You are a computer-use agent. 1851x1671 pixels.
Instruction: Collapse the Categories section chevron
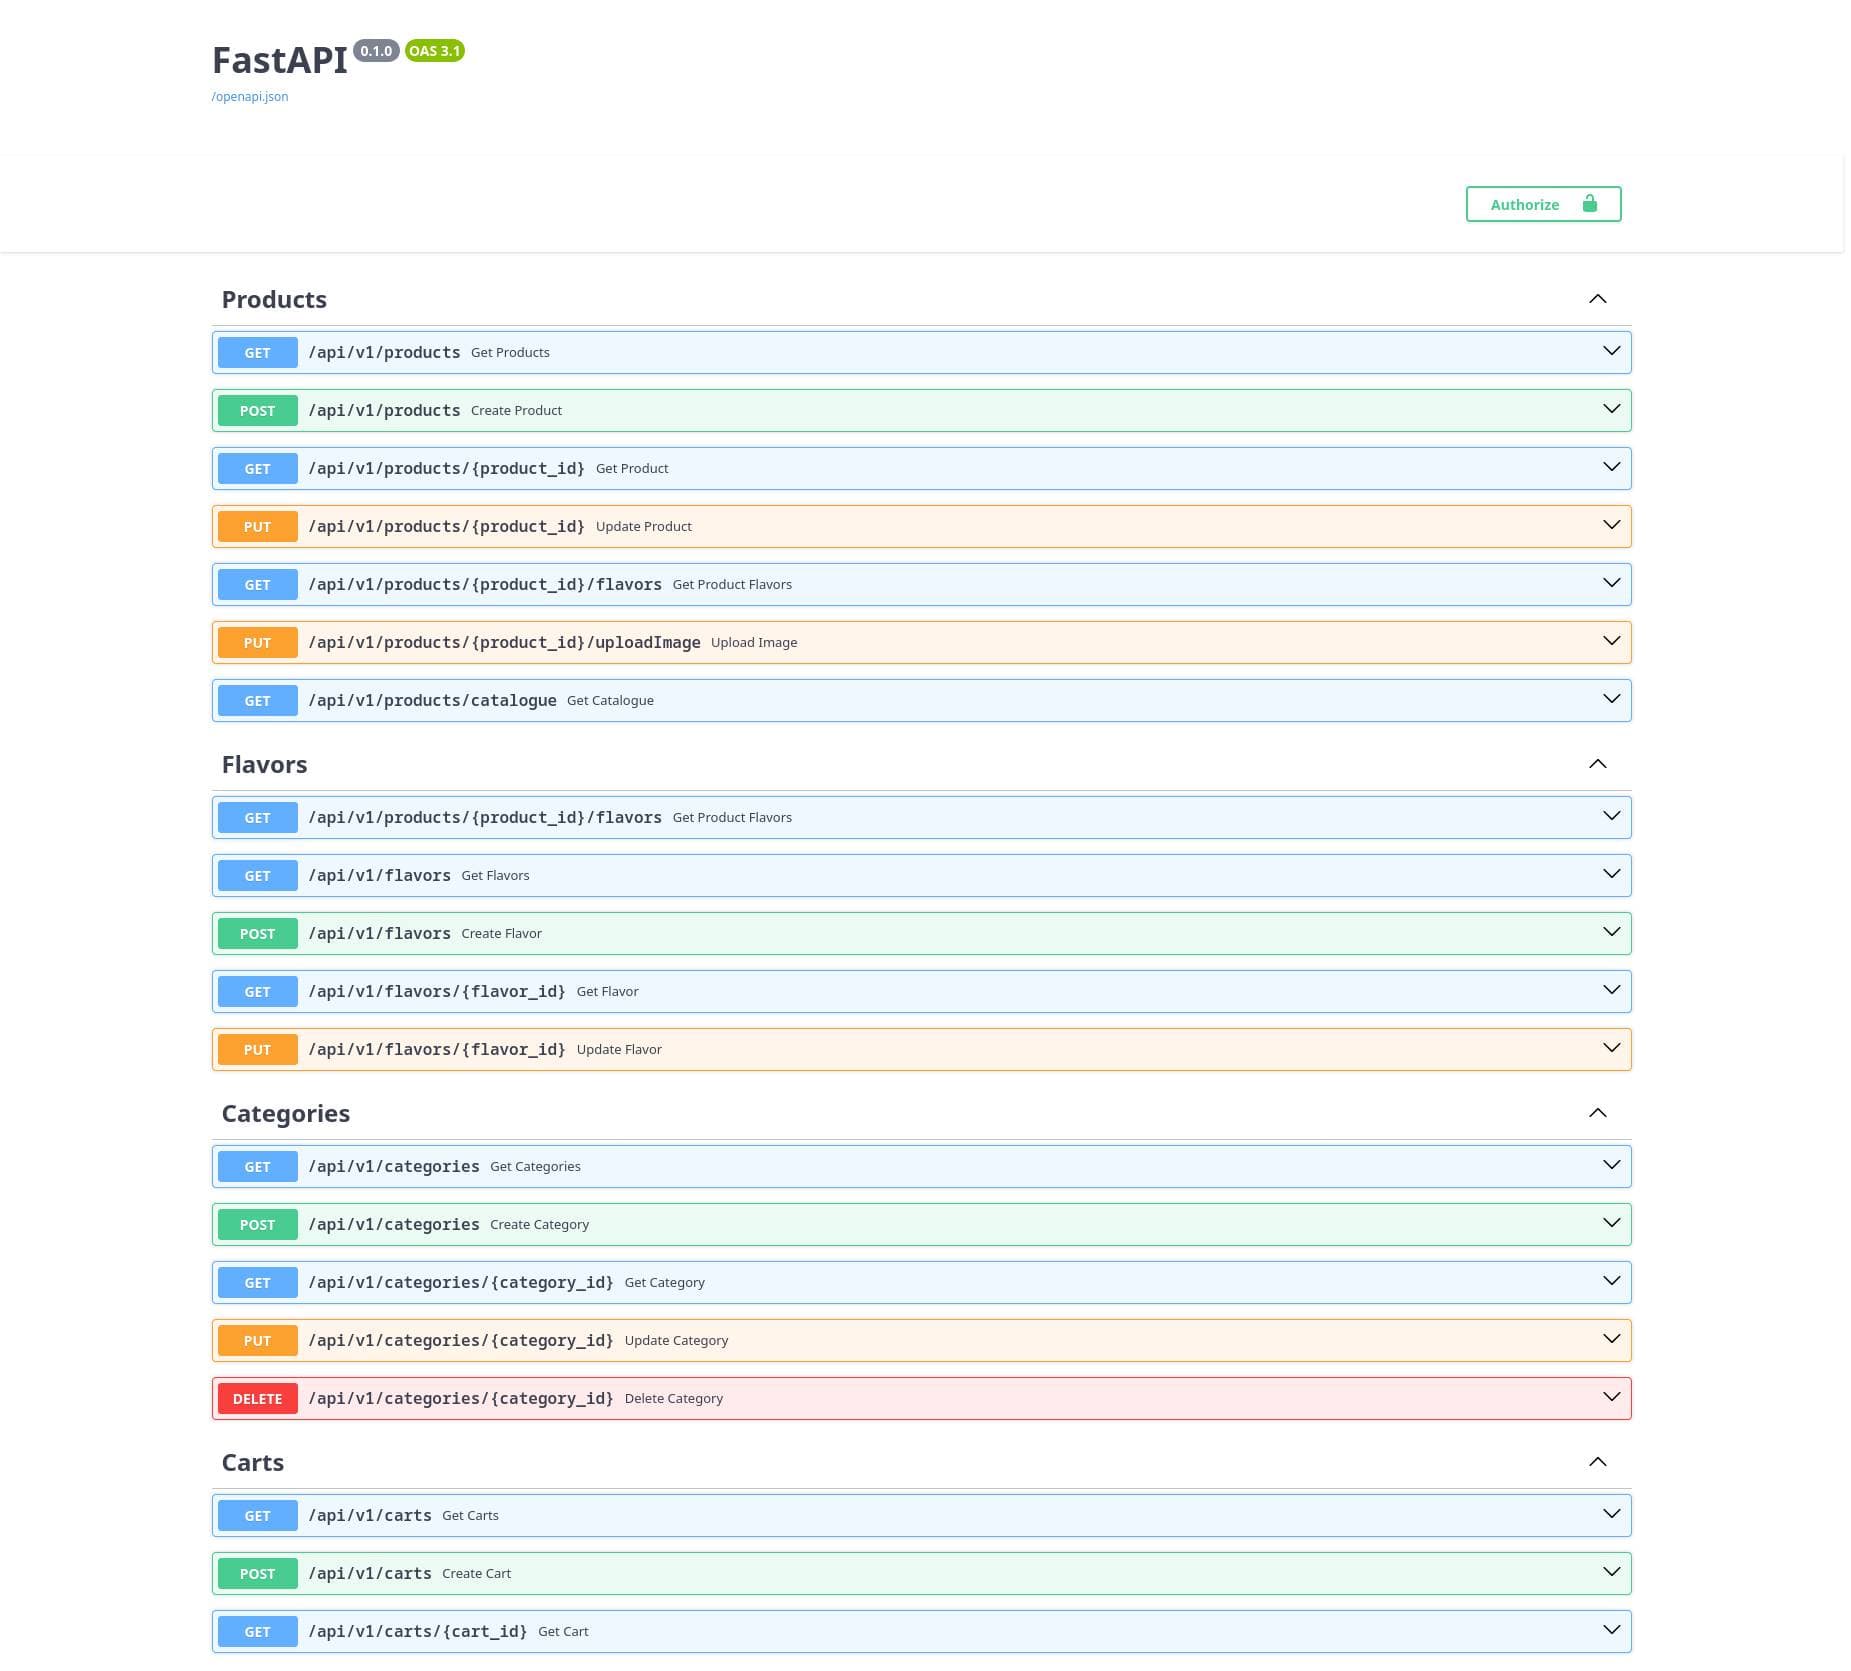point(1598,1113)
